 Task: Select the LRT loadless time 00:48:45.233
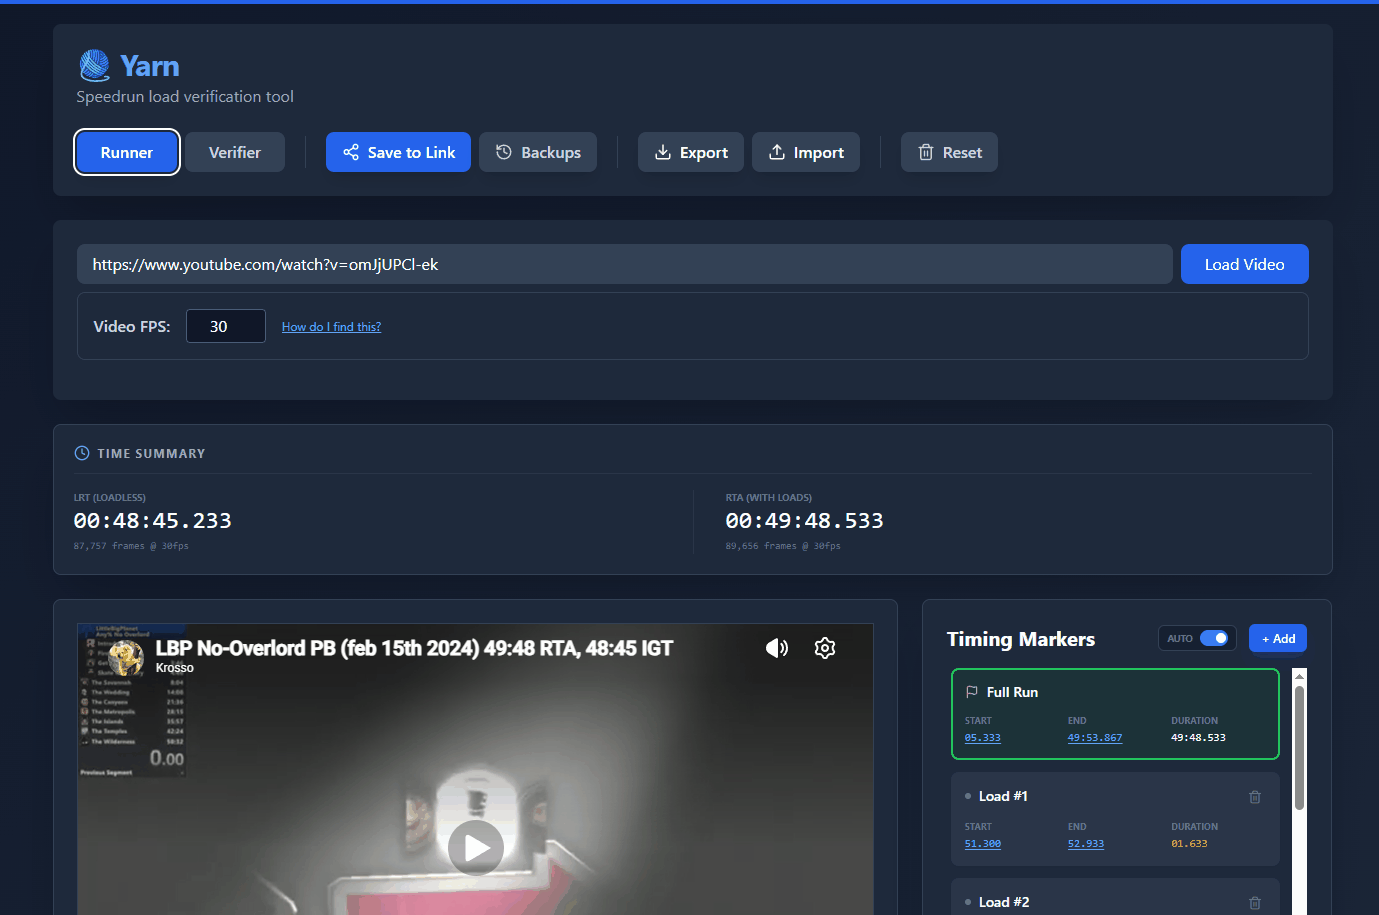pos(153,520)
